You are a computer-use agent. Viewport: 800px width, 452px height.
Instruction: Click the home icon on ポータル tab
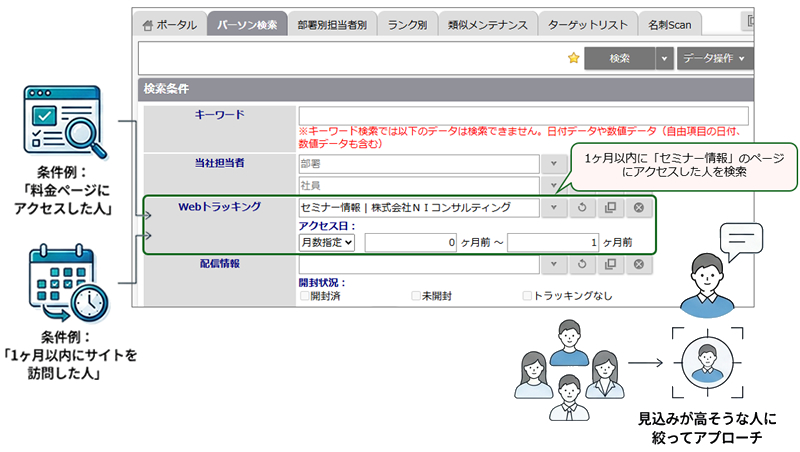[148, 25]
